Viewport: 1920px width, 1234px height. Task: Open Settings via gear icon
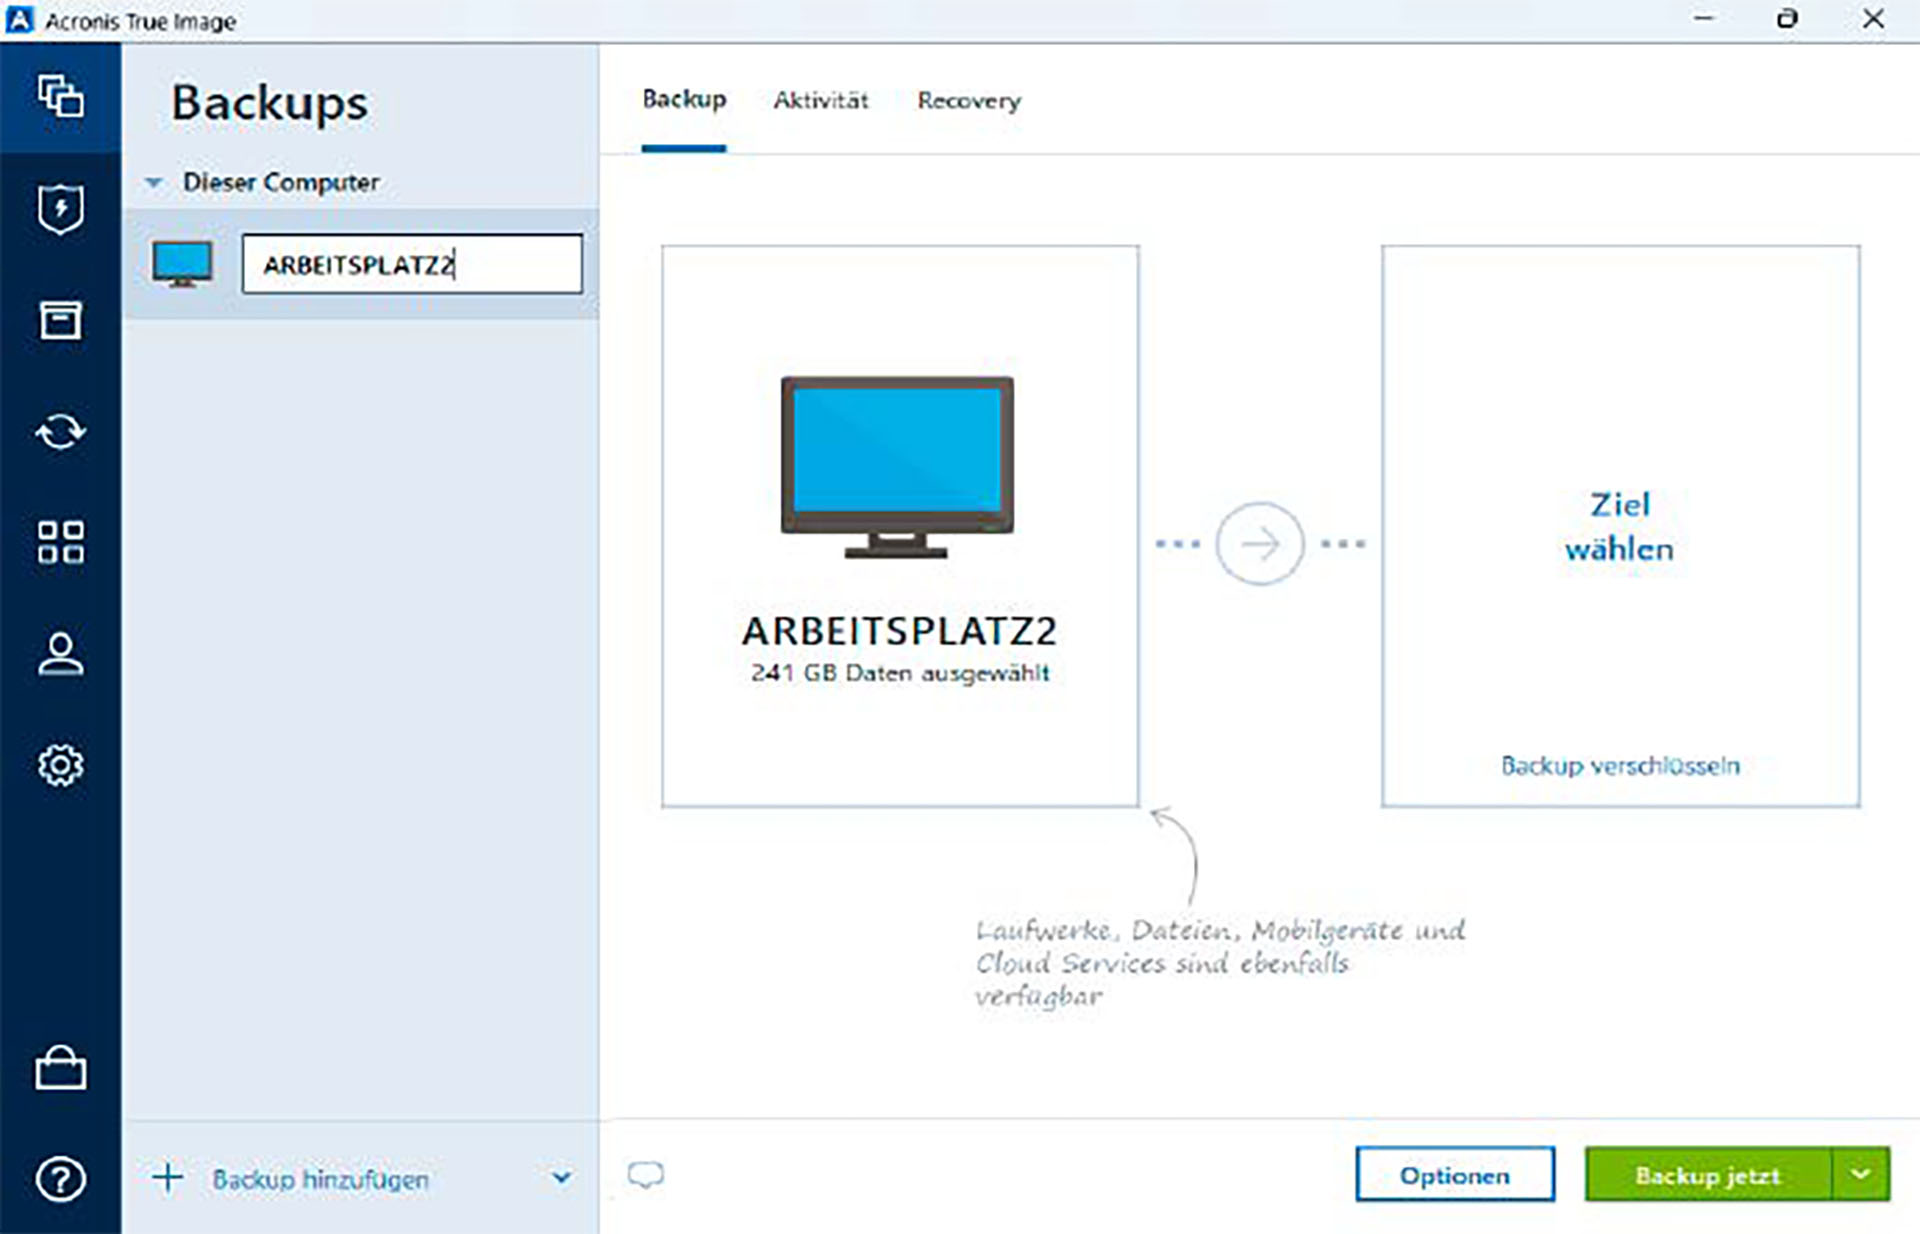(x=60, y=765)
